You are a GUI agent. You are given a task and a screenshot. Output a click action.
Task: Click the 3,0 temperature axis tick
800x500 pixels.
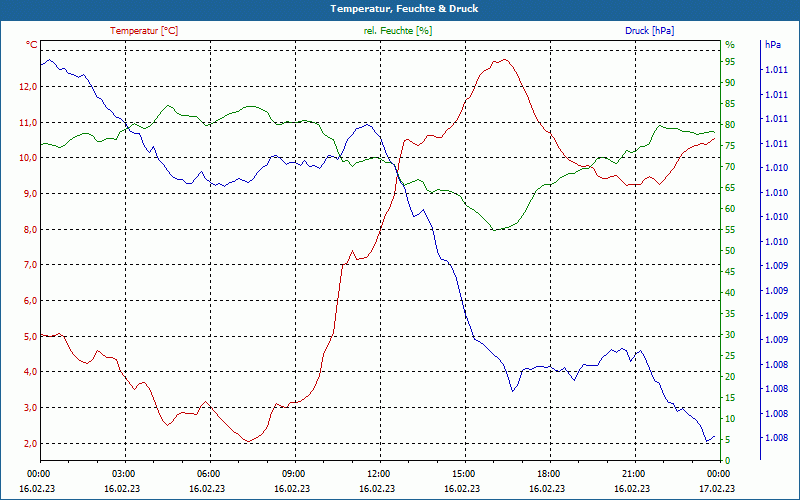point(30,408)
